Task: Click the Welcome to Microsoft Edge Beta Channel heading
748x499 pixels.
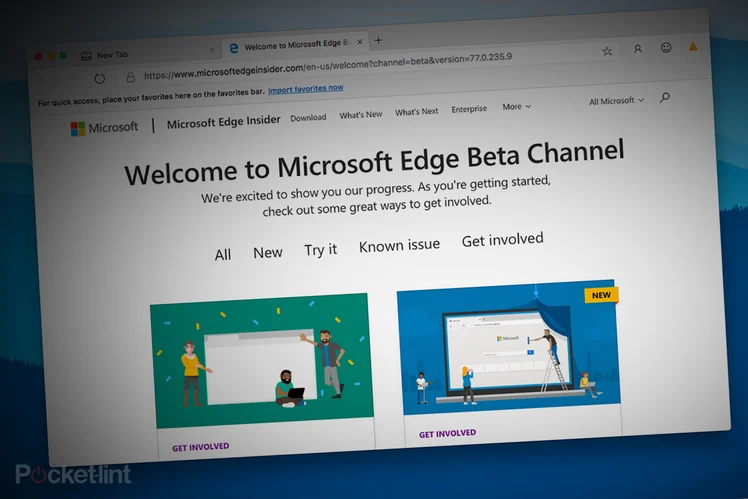Action: 374,162
